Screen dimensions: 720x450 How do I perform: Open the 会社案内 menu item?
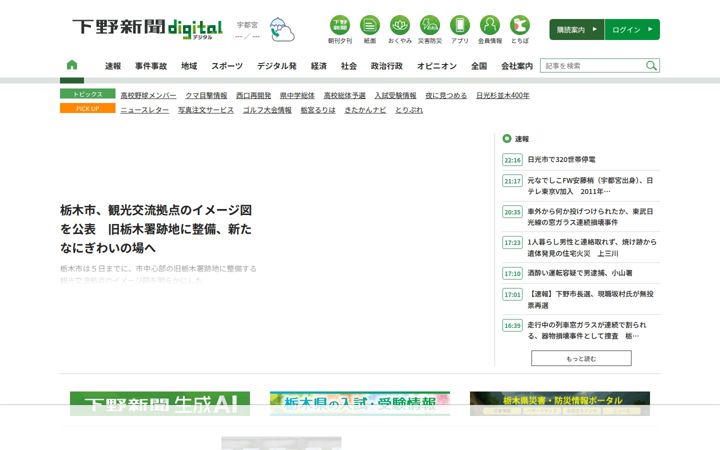(x=517, y=66)
